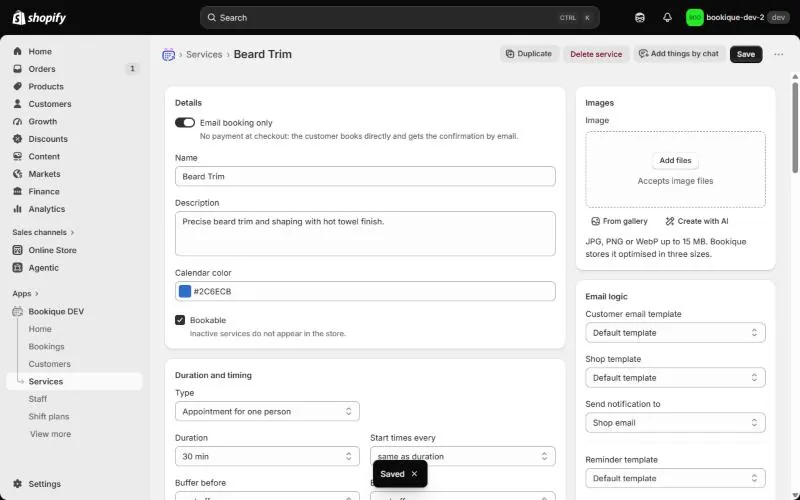Open Shop template dropdown

click(x=675, y=378)
